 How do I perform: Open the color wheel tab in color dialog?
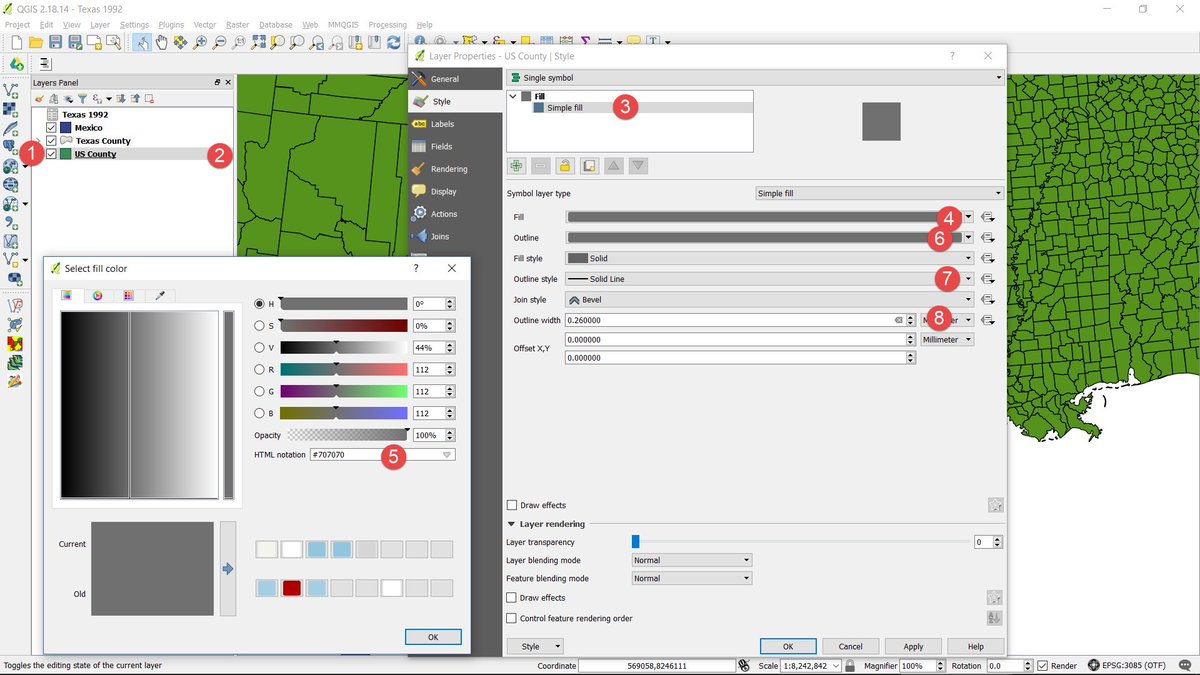(x=98, y=295)
